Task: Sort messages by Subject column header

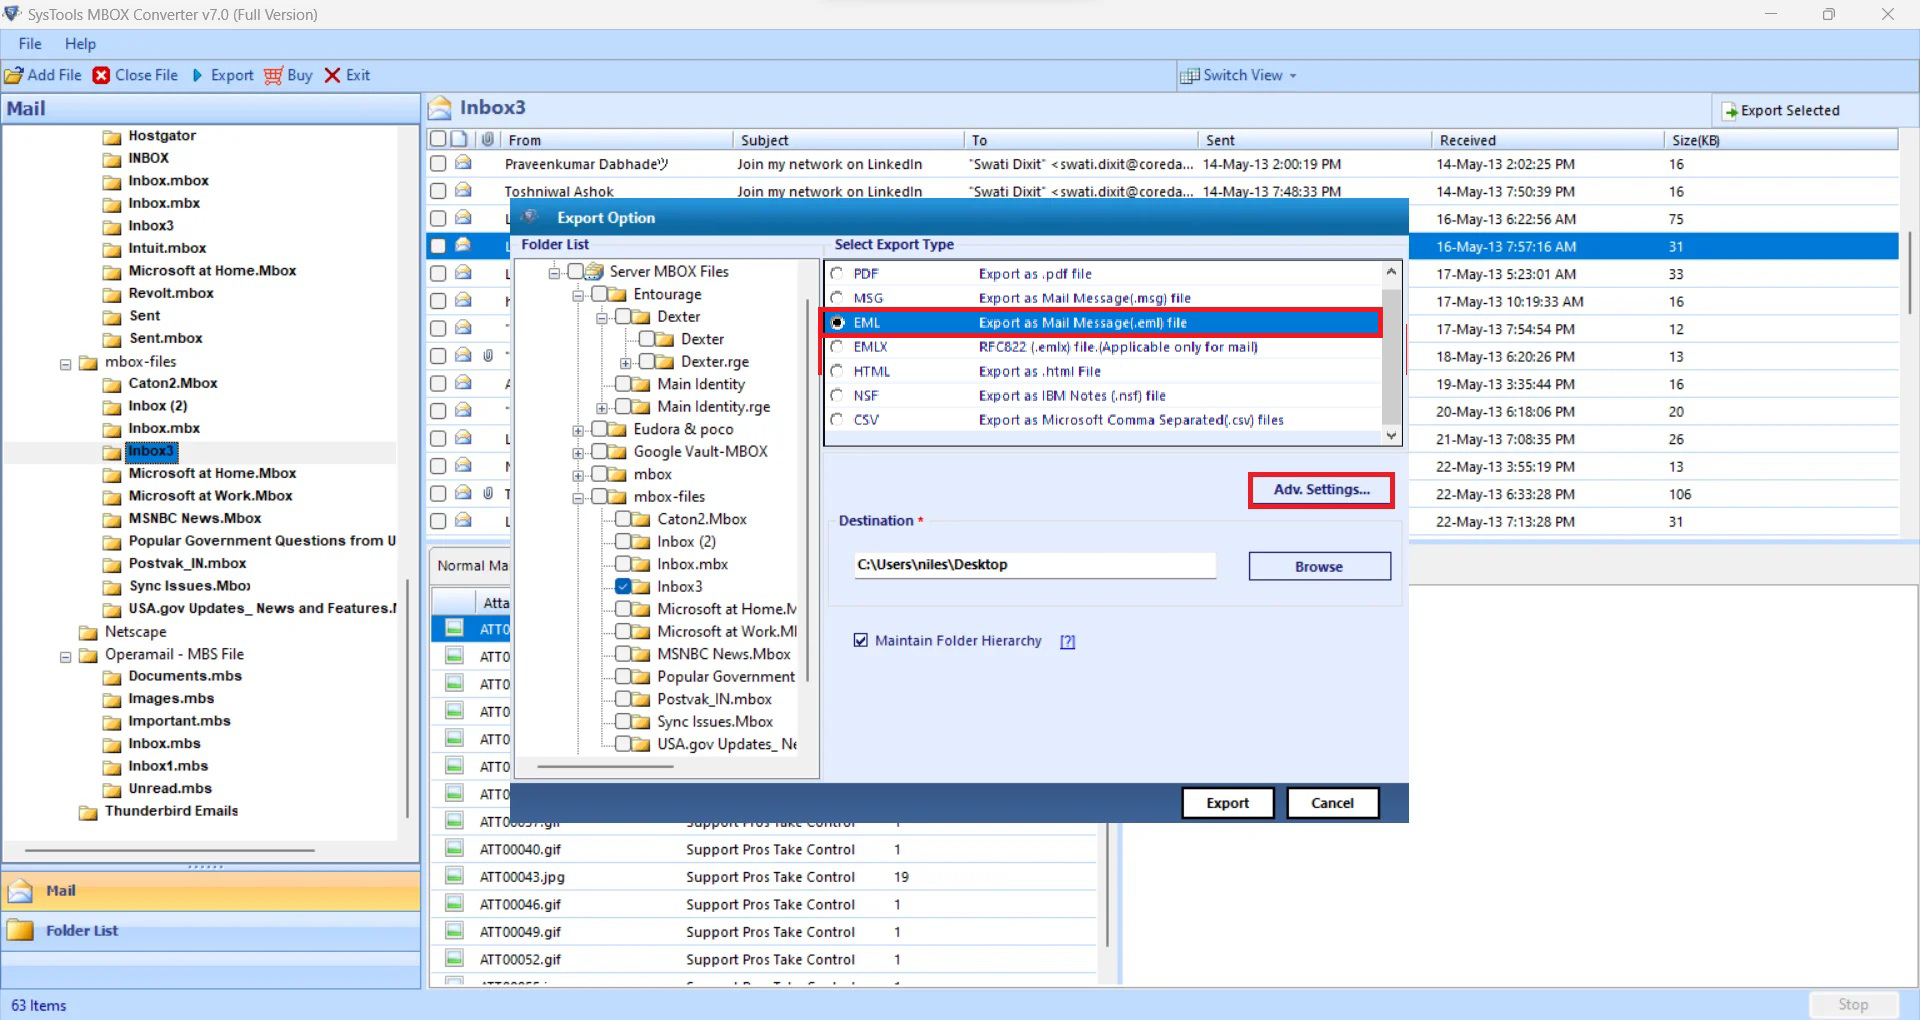Action: tap(848, 140)
